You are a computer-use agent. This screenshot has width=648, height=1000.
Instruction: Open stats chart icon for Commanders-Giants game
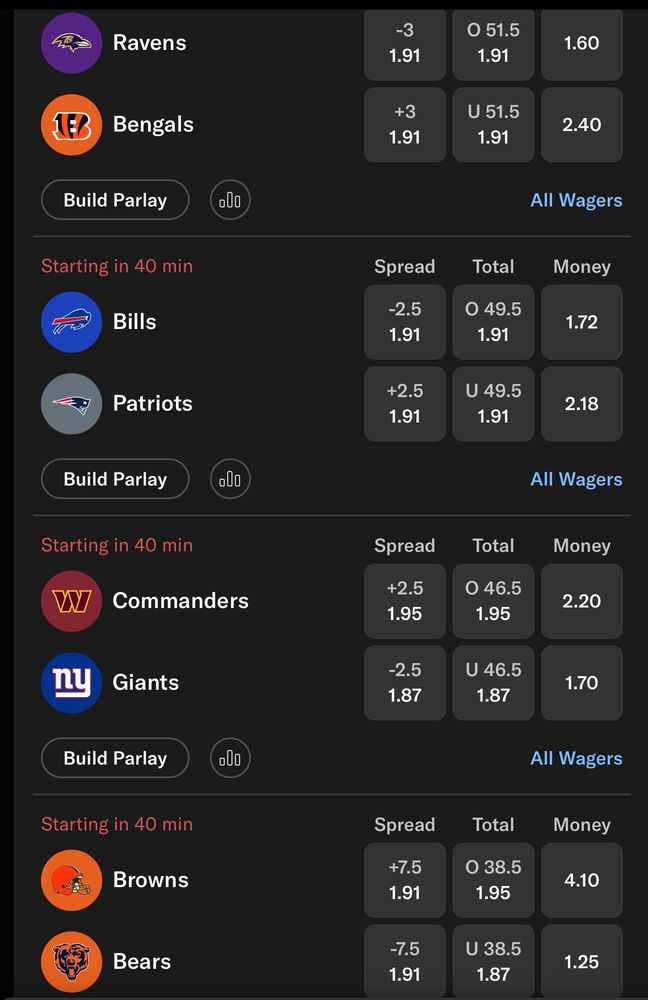coord(230,758)
